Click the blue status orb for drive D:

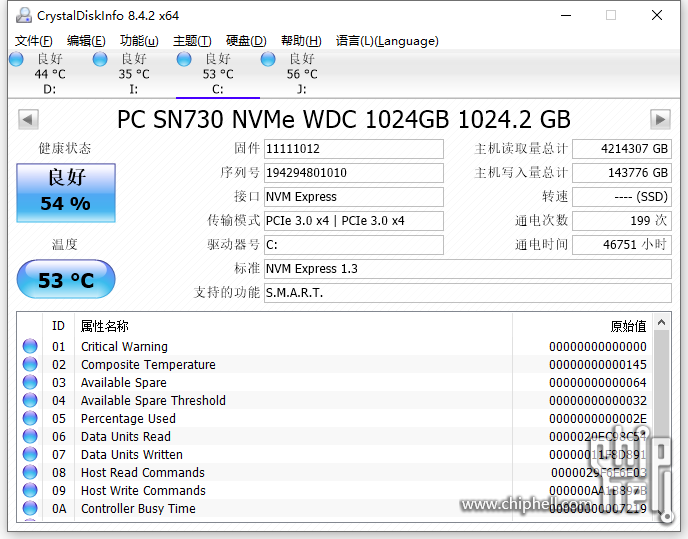click(16, 59)
